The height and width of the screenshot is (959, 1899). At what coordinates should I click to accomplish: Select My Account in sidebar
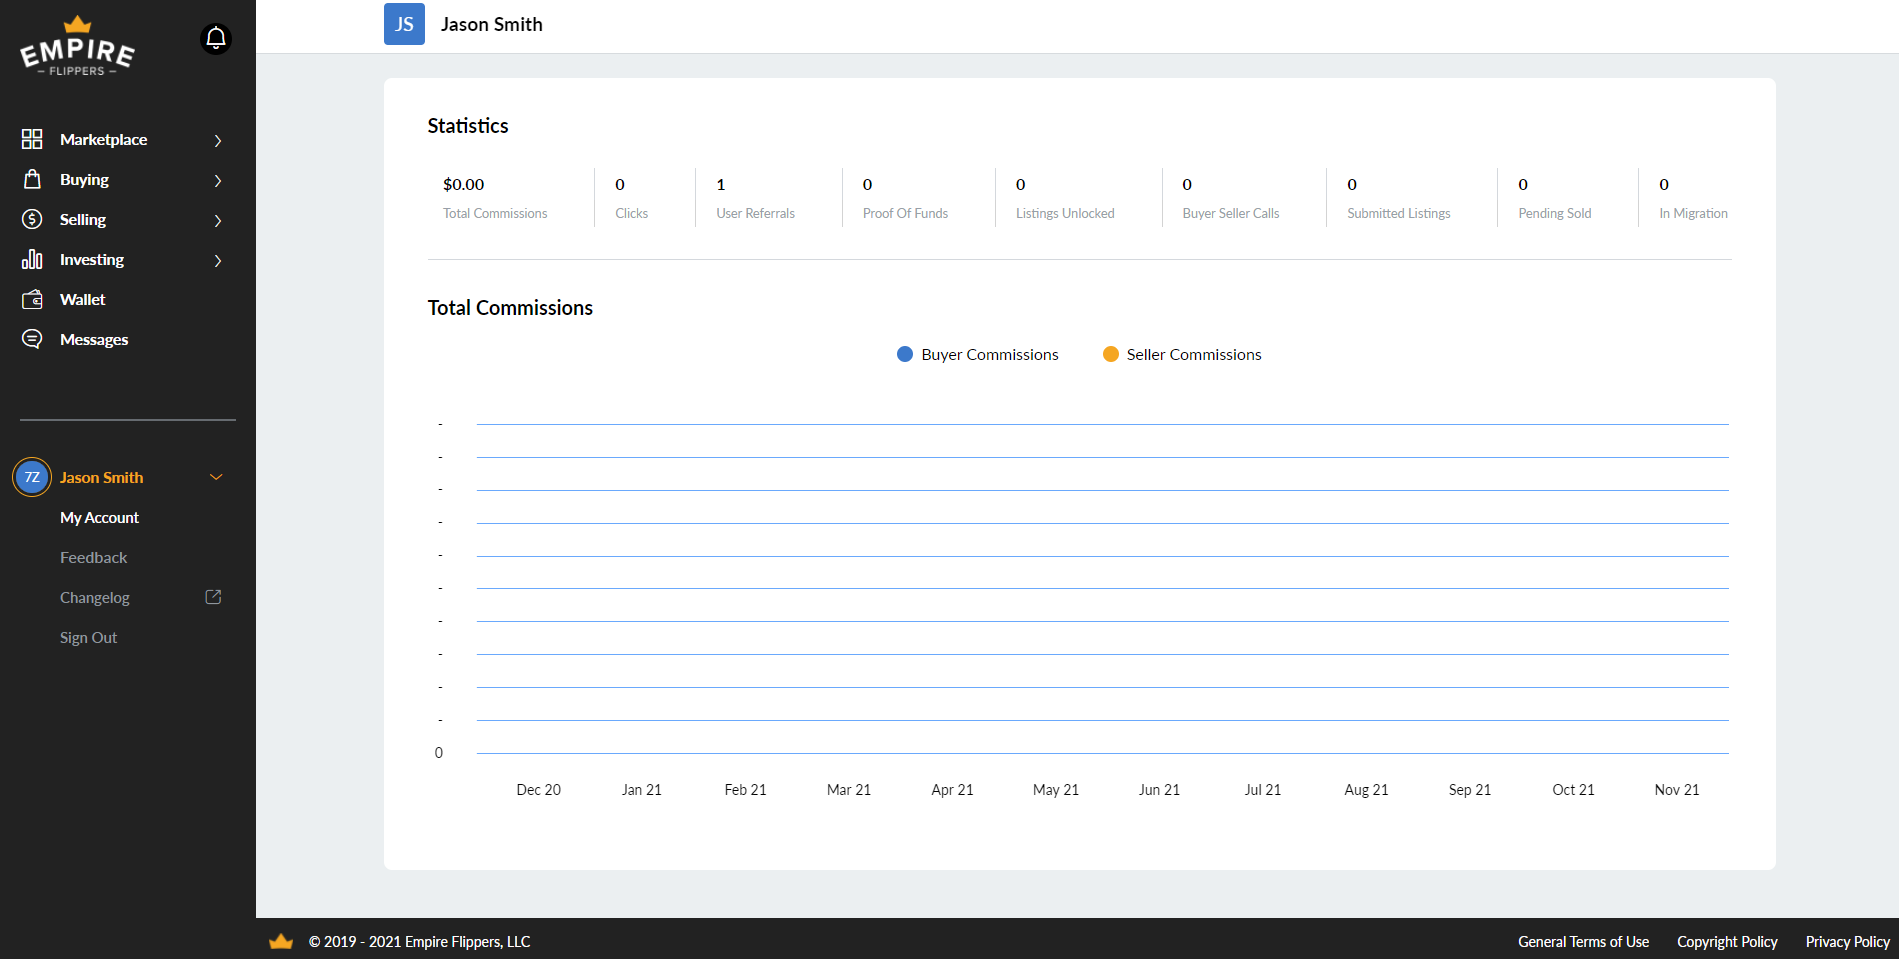point(99,517)
